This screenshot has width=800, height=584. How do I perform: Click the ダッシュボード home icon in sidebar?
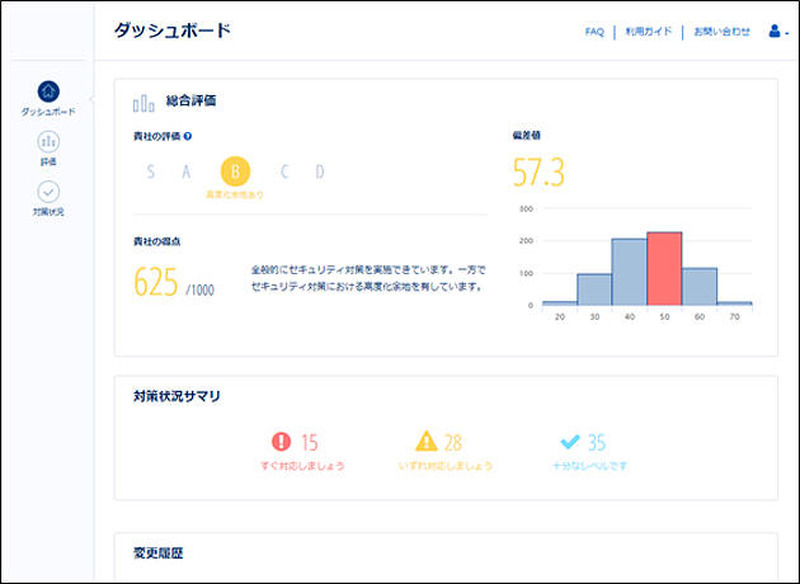click(48, 92)
